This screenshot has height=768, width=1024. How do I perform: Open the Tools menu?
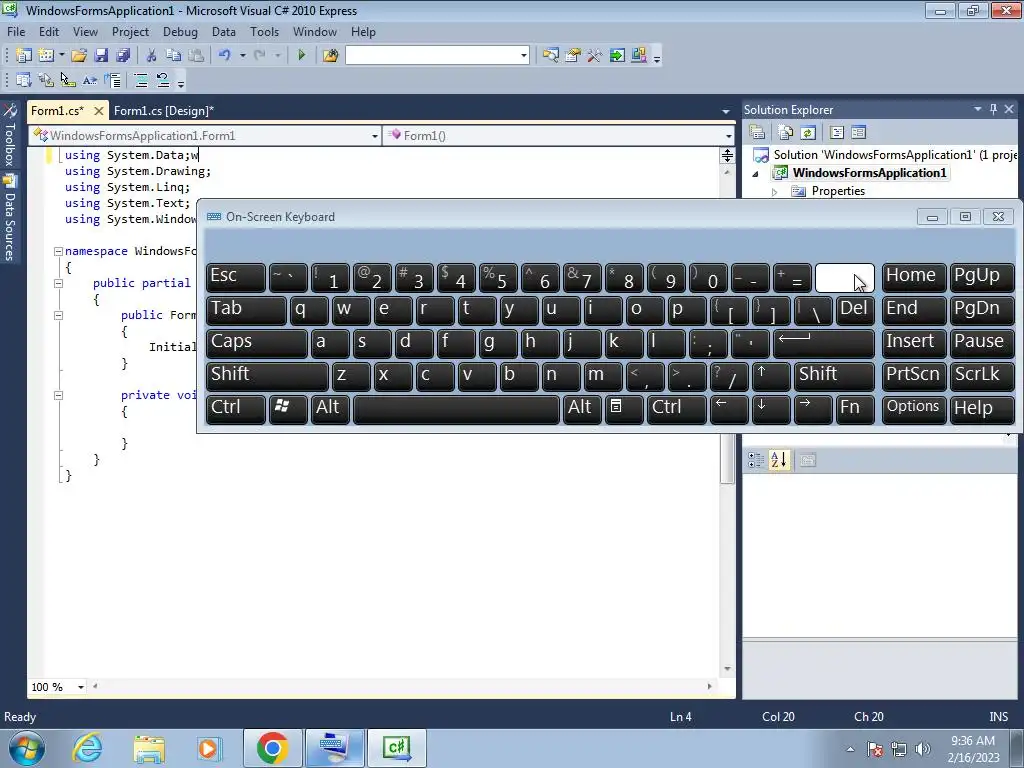tap(264, 32)
